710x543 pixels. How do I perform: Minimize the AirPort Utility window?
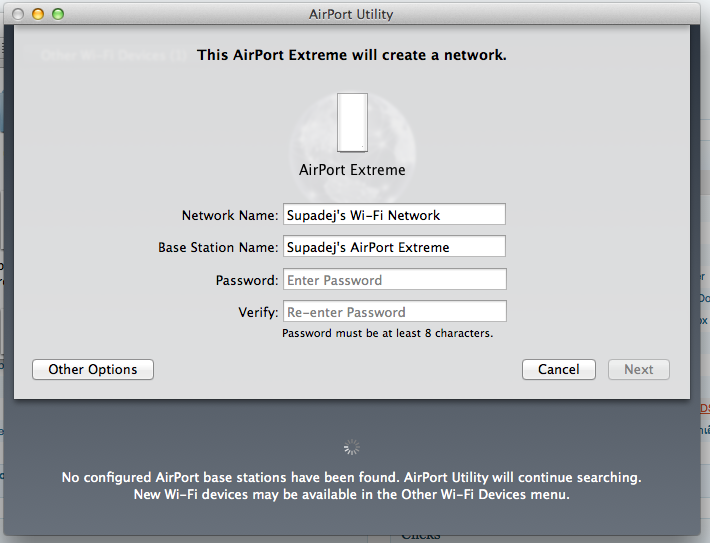(38, 14)
